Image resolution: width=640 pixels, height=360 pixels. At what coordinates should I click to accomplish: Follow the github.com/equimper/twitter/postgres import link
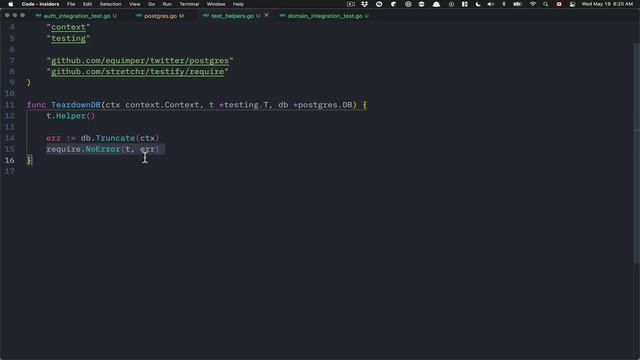pyautogui.click(x=140, y=60)
